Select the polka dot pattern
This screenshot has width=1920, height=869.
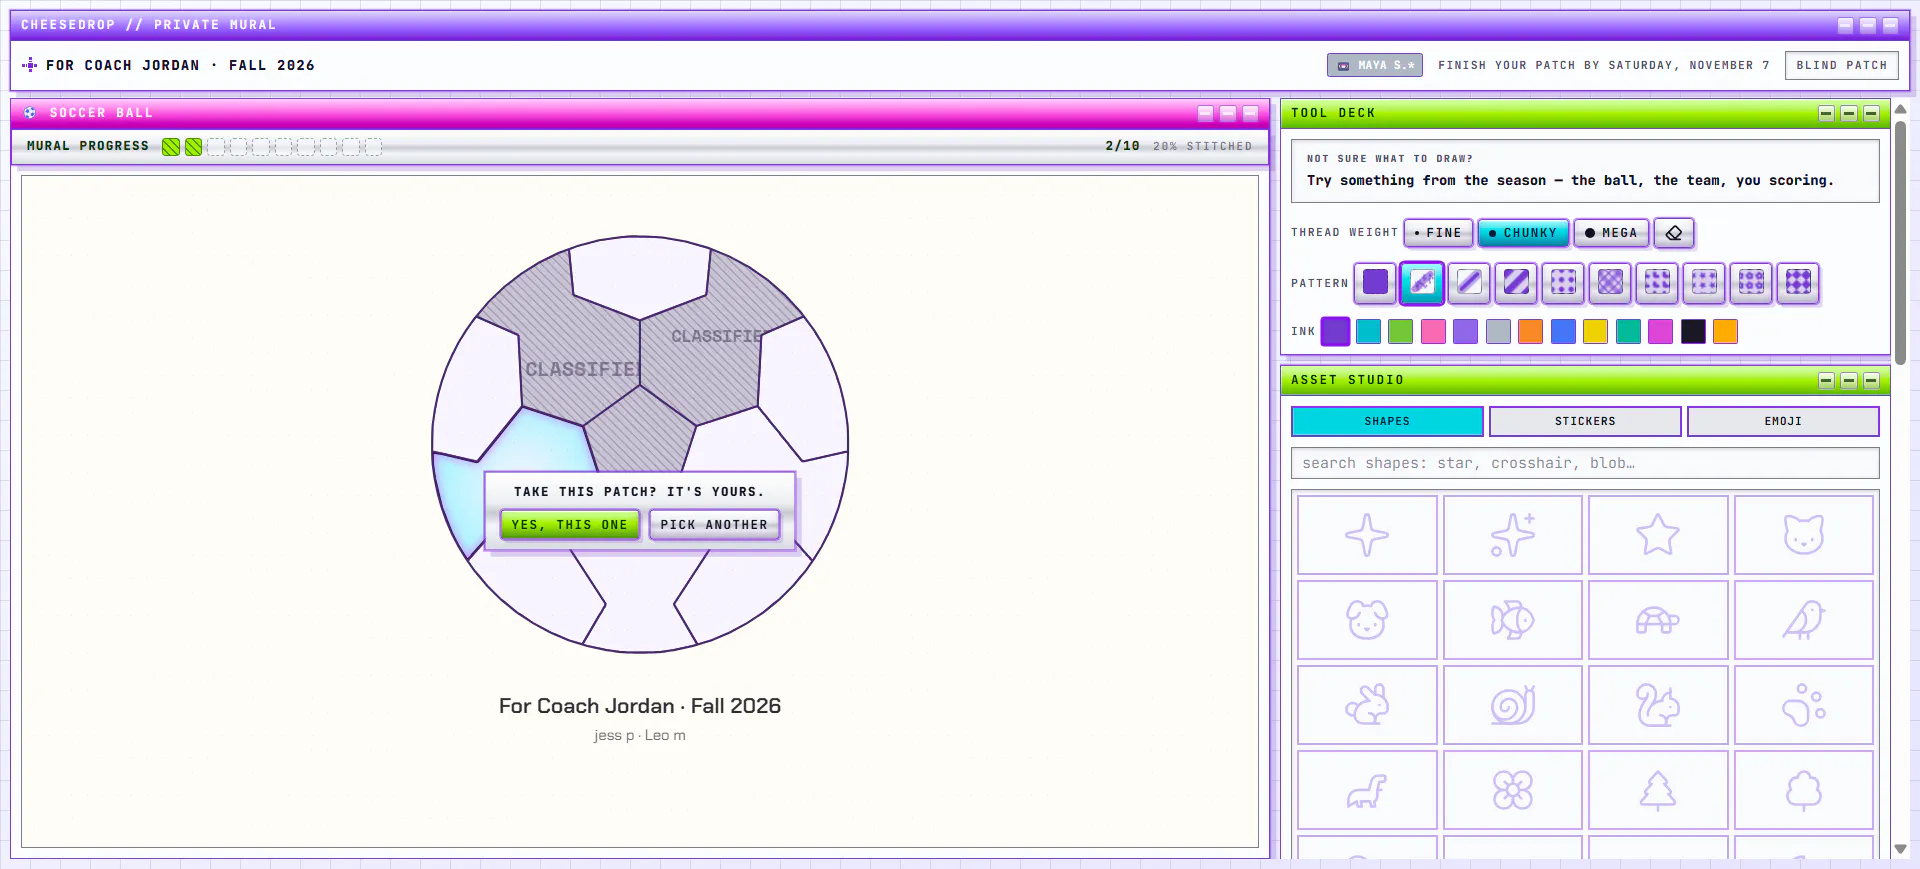1563,283
